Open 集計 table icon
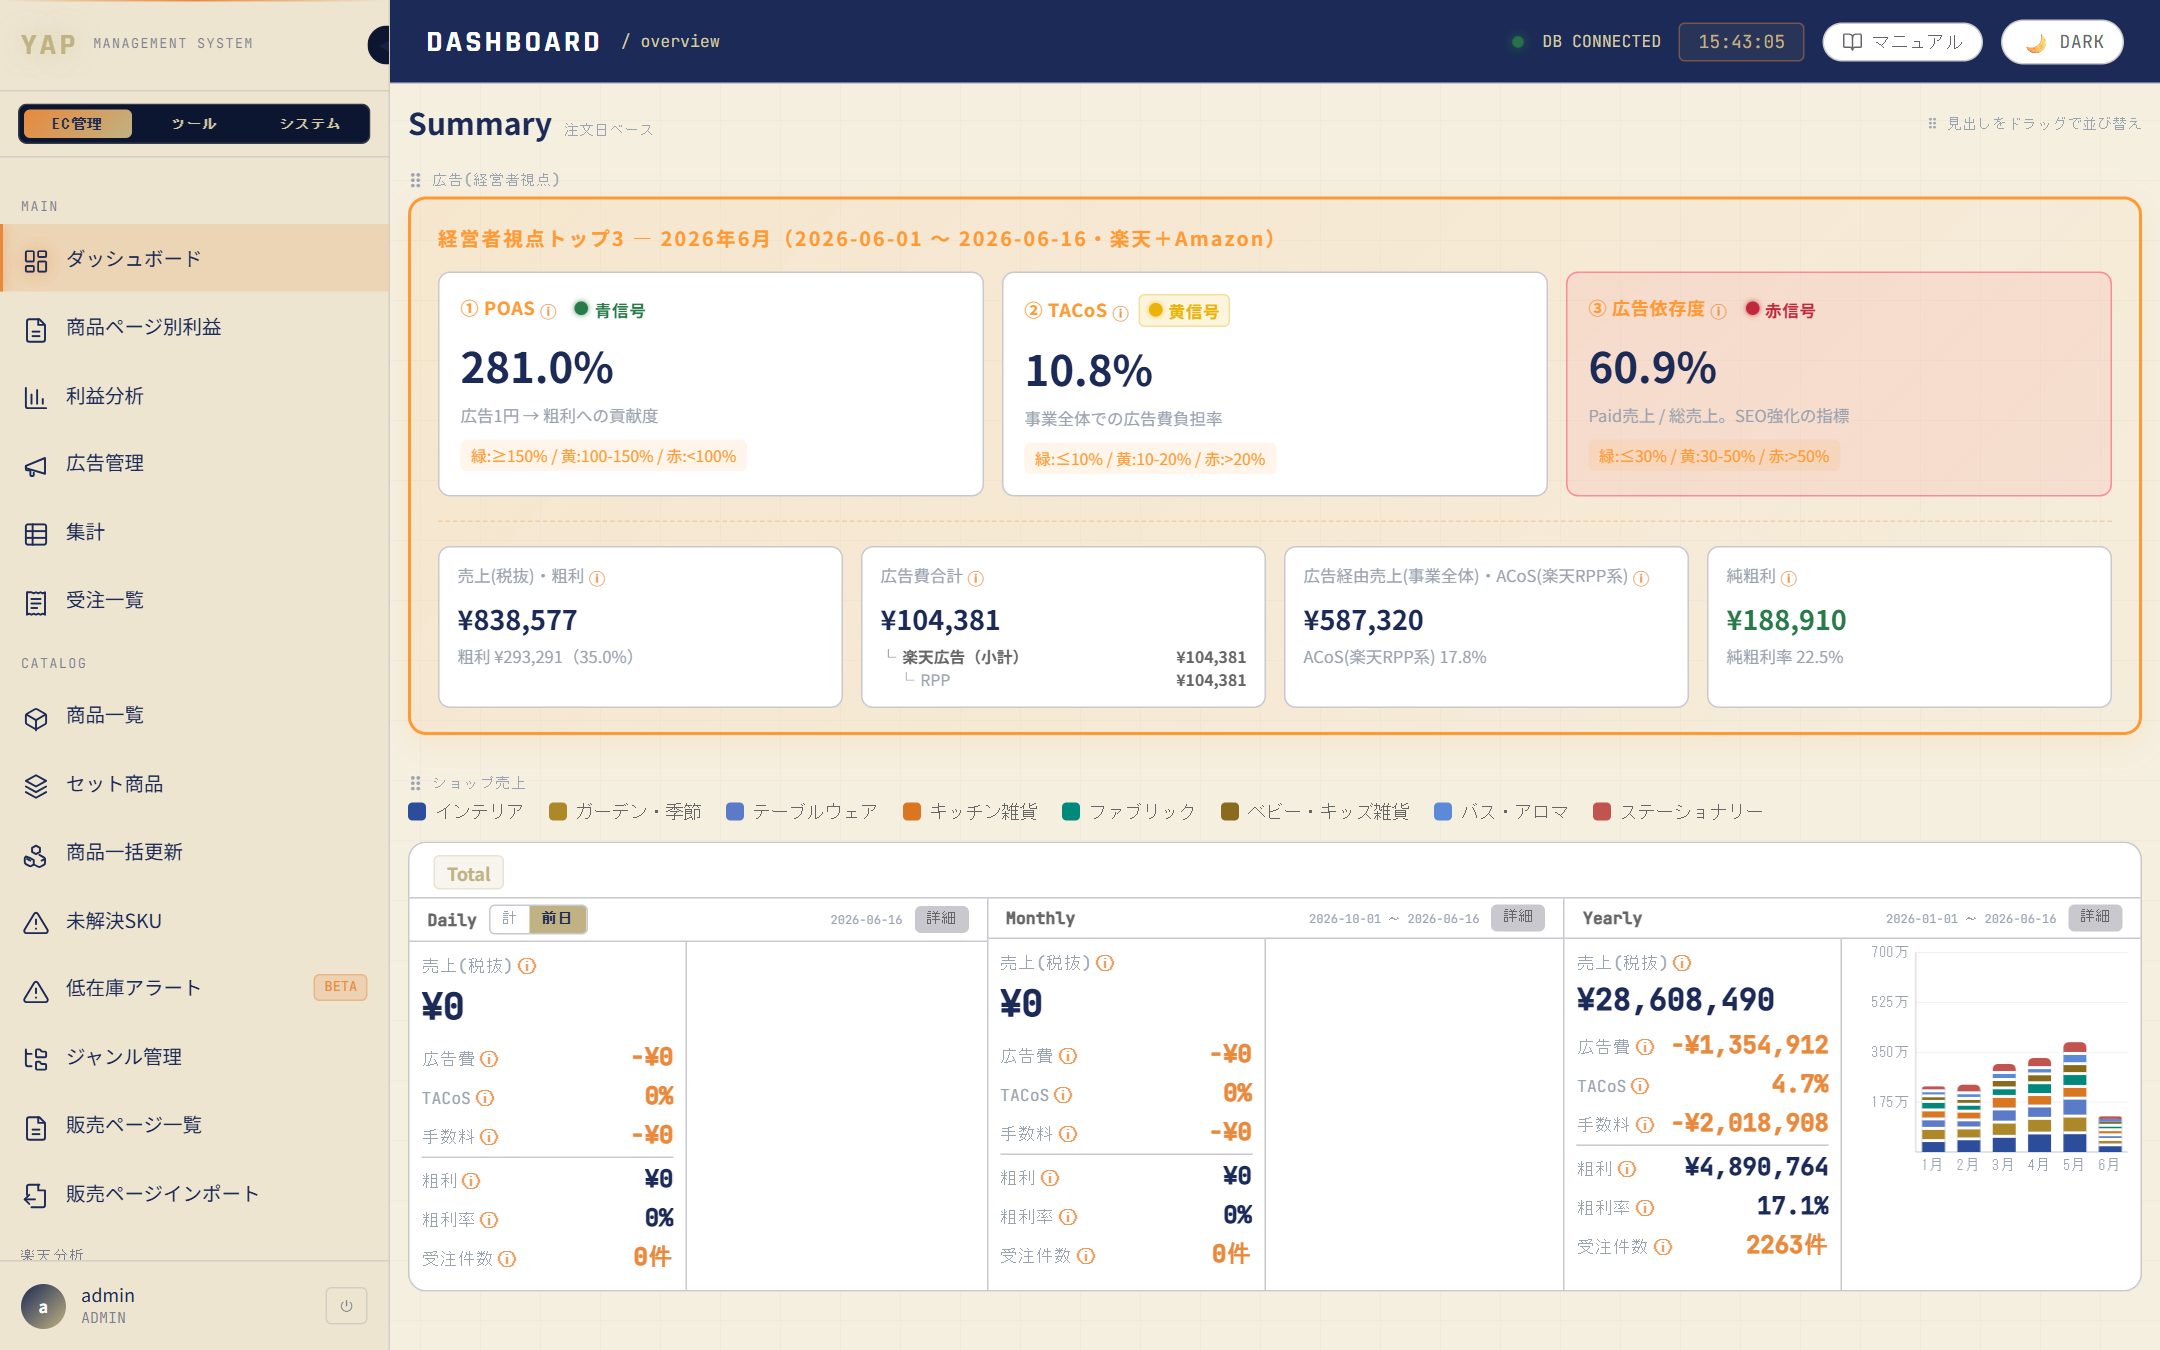Viewport: 2160px width, 1350px height. pos(36,534)
